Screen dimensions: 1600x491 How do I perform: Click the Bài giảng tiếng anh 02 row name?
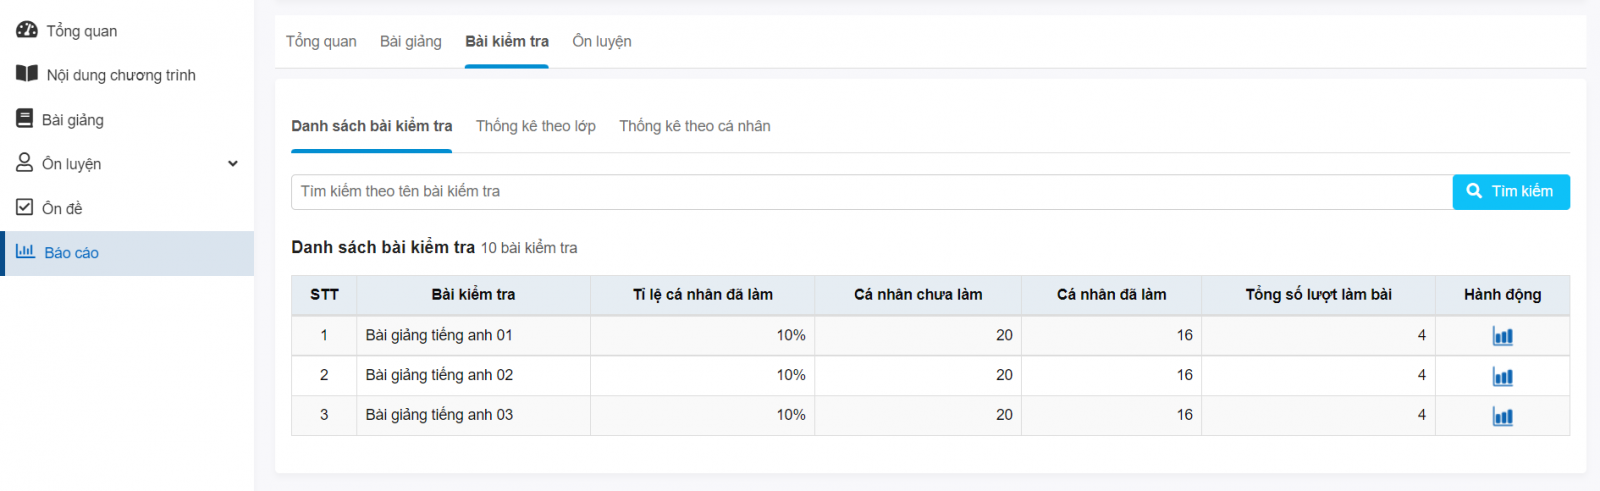click(x=439, y=375)
